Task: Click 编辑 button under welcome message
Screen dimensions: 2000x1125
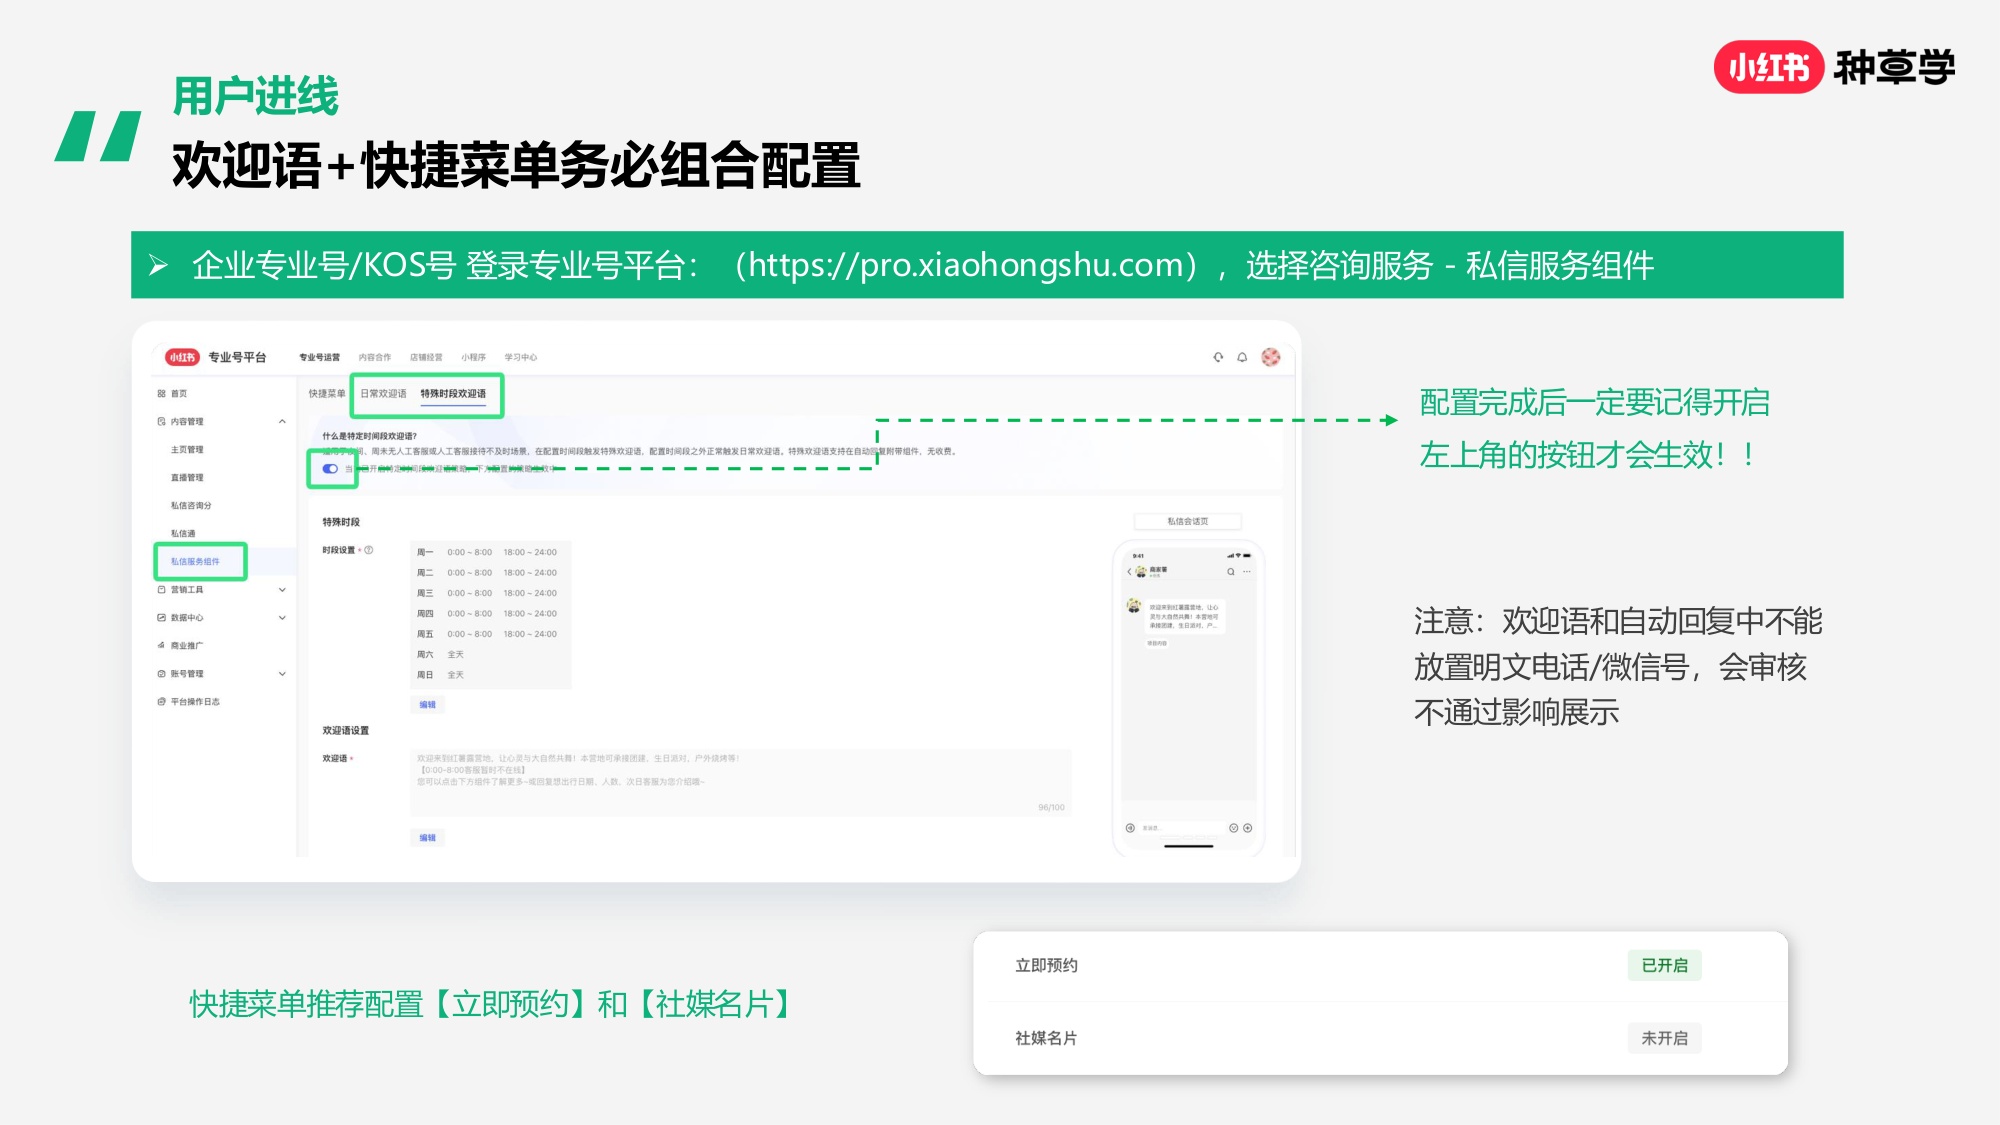Action: coord(427,838)
